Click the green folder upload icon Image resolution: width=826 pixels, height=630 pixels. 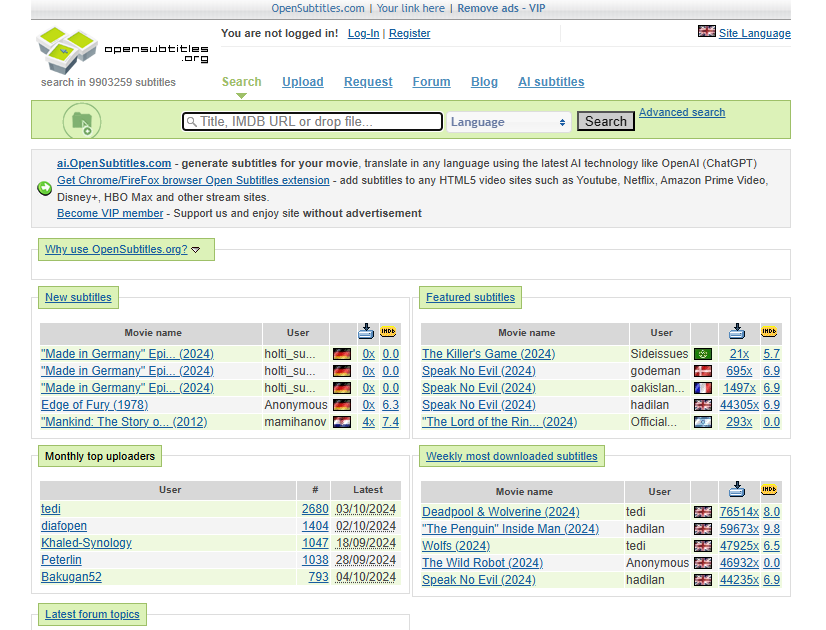[x=82, y=121]
